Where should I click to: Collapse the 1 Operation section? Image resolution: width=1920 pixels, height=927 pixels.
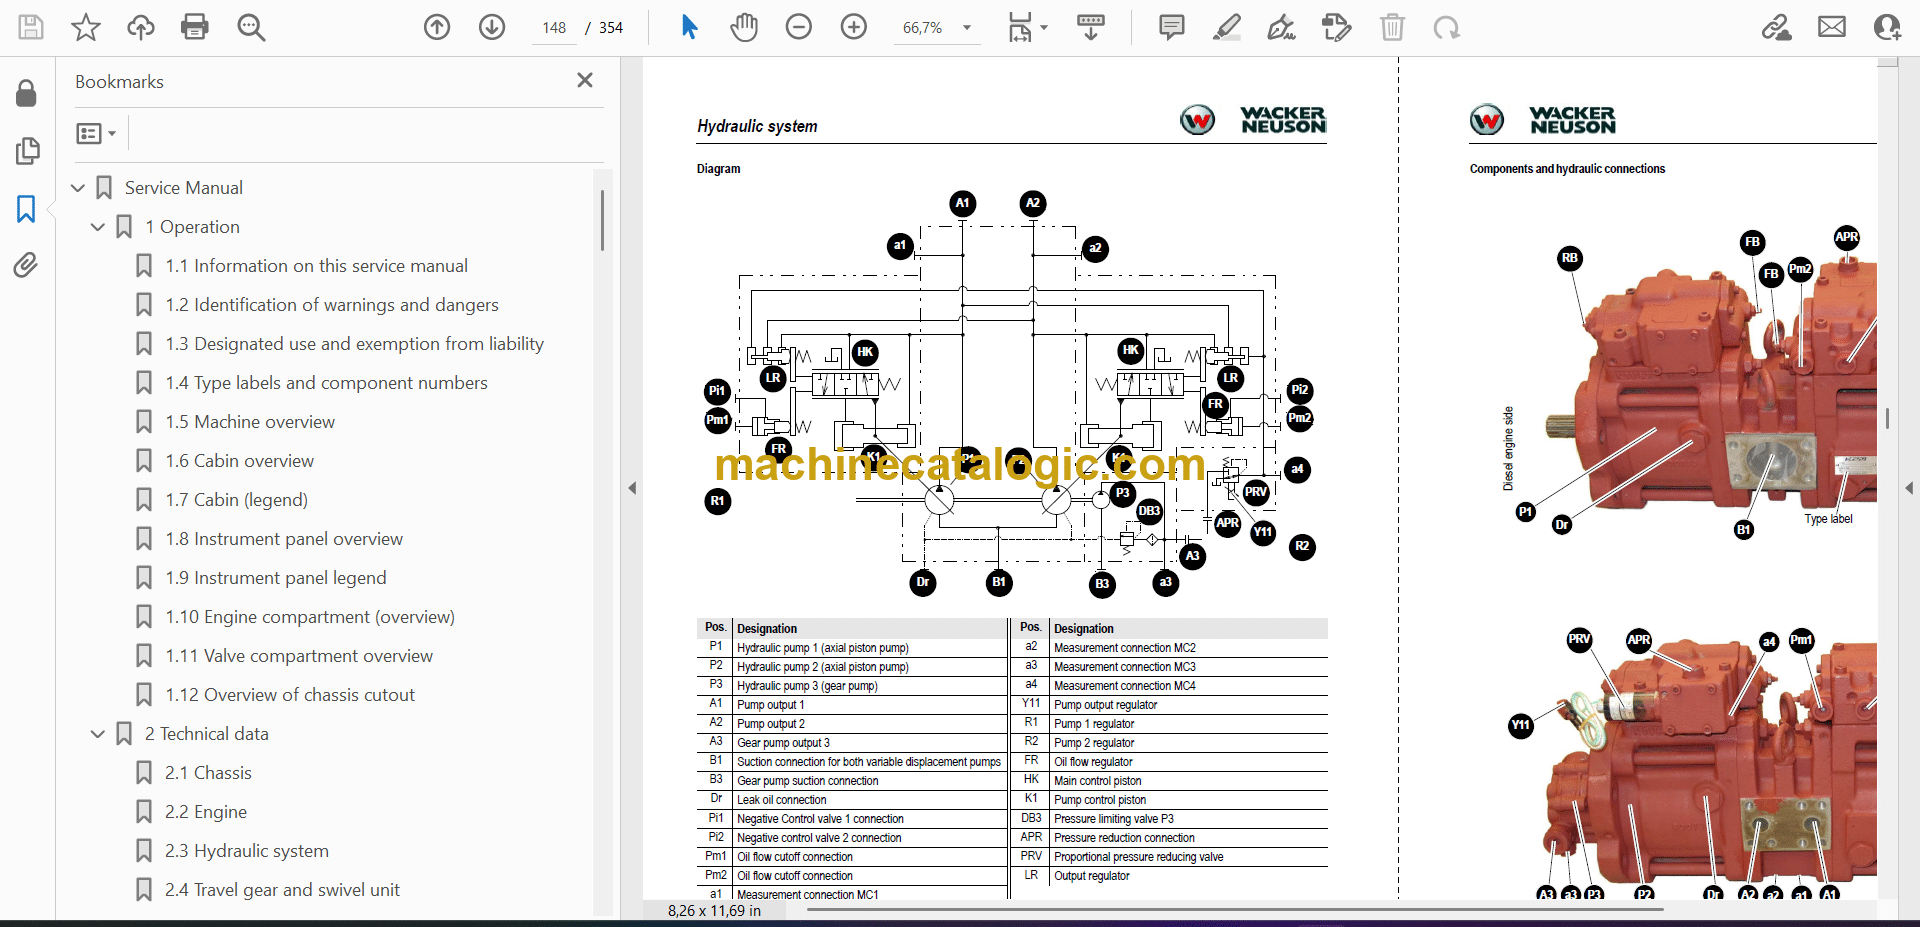(98, 227)
